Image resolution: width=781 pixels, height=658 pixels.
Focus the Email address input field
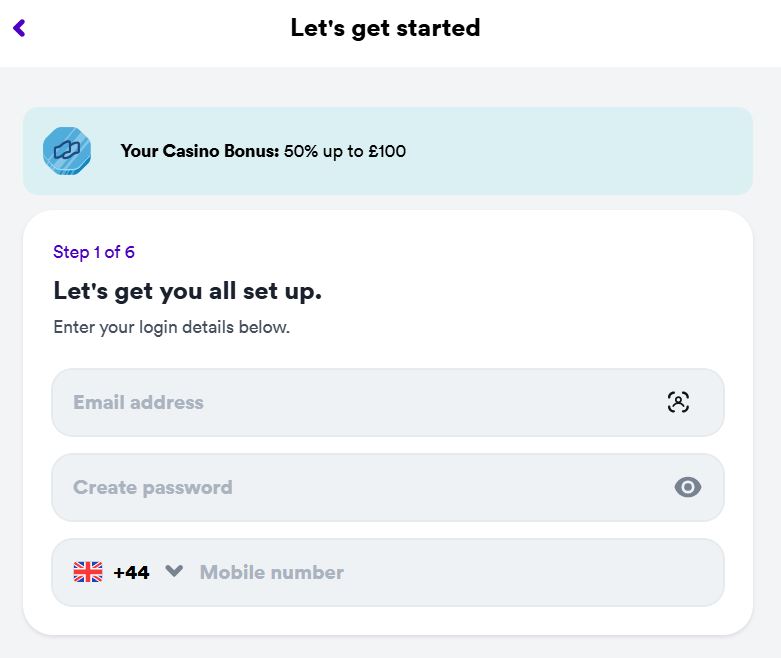pos(388,402)
